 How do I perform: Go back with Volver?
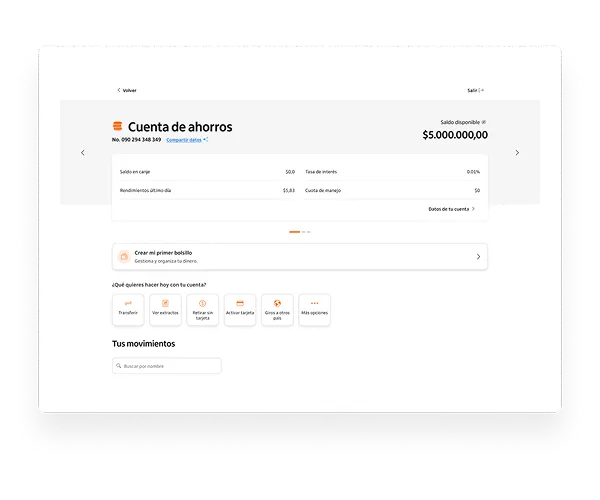[127, 90]
